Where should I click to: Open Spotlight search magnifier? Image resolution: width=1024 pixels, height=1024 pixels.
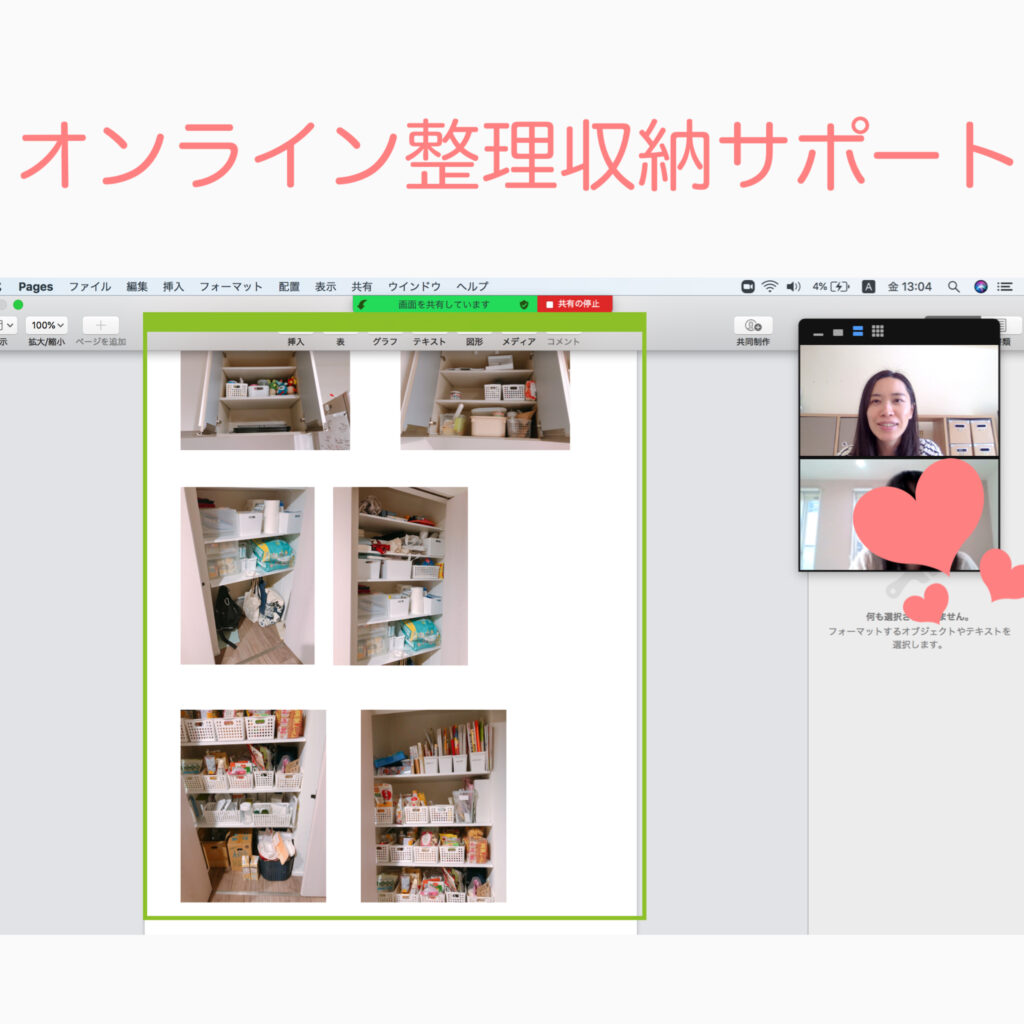click(953, 287)
